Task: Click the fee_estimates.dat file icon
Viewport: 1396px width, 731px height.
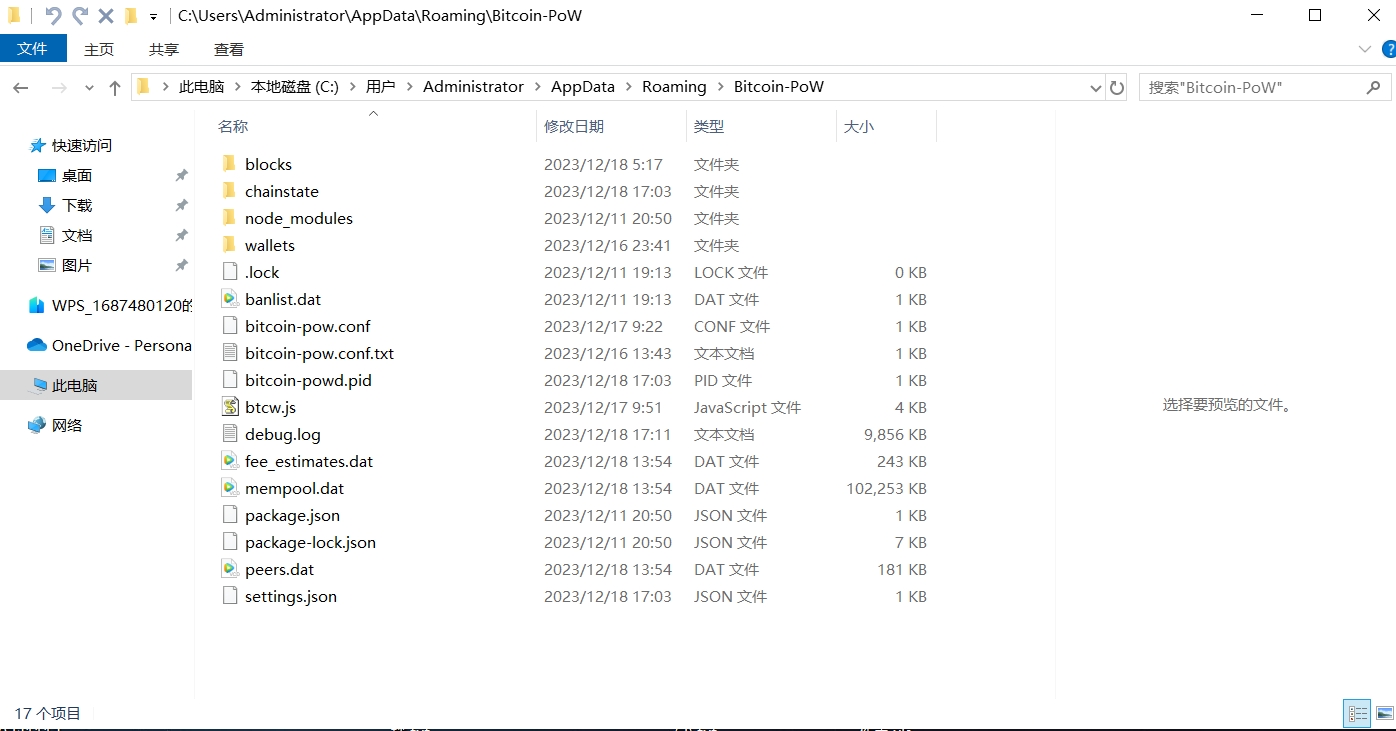Action: pos(229,461)
